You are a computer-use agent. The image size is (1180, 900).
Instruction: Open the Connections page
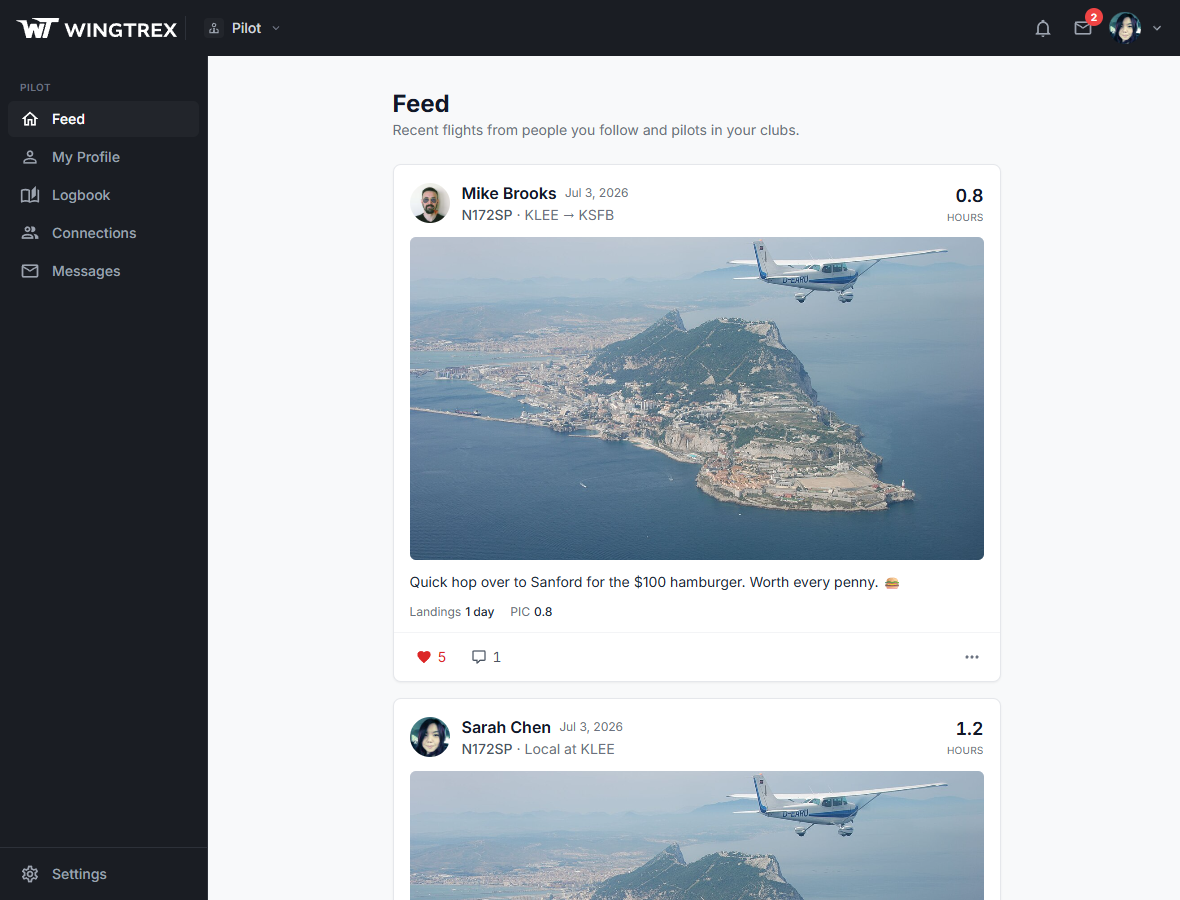[103, 233]
